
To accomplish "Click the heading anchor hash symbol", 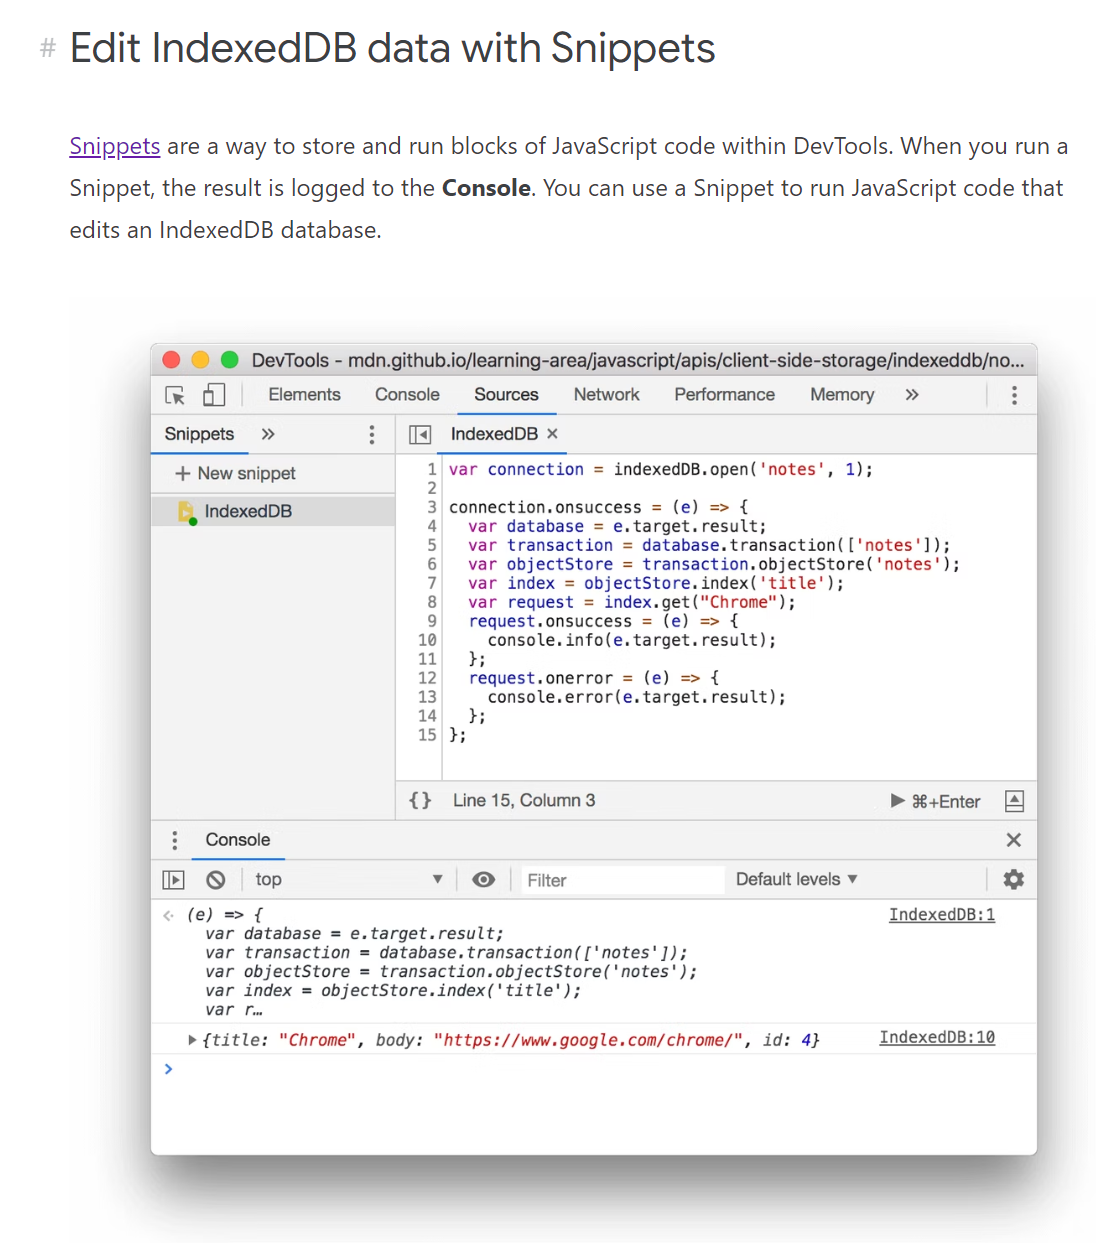I will [47, 48].
